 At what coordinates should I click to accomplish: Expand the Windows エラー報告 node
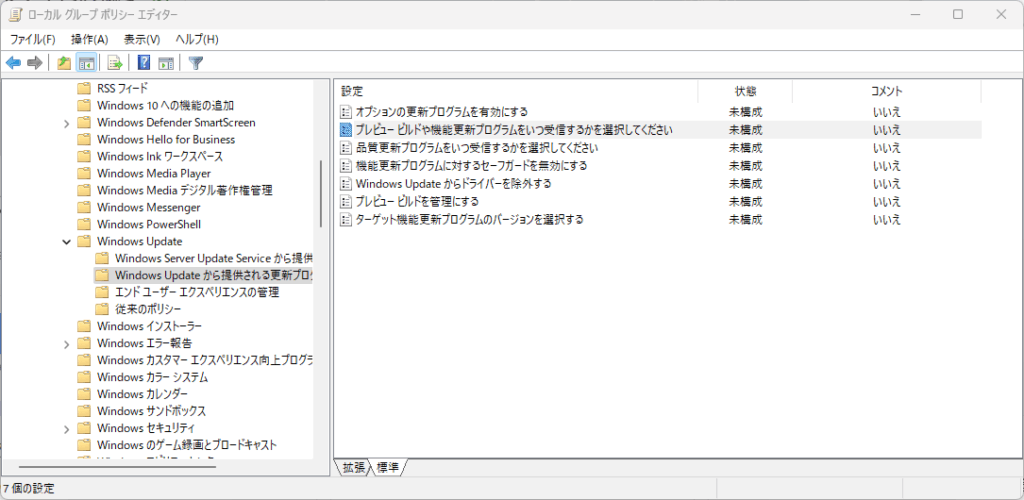pos(67,343)
